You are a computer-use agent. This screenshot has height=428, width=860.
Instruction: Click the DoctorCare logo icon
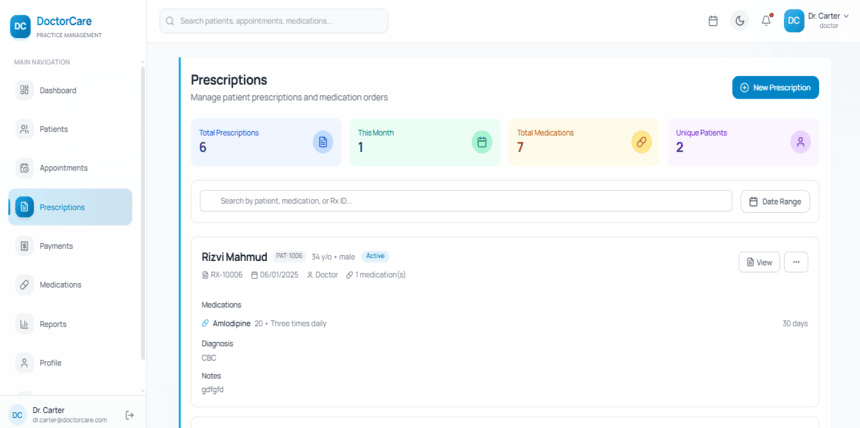(x=20, y=26)
